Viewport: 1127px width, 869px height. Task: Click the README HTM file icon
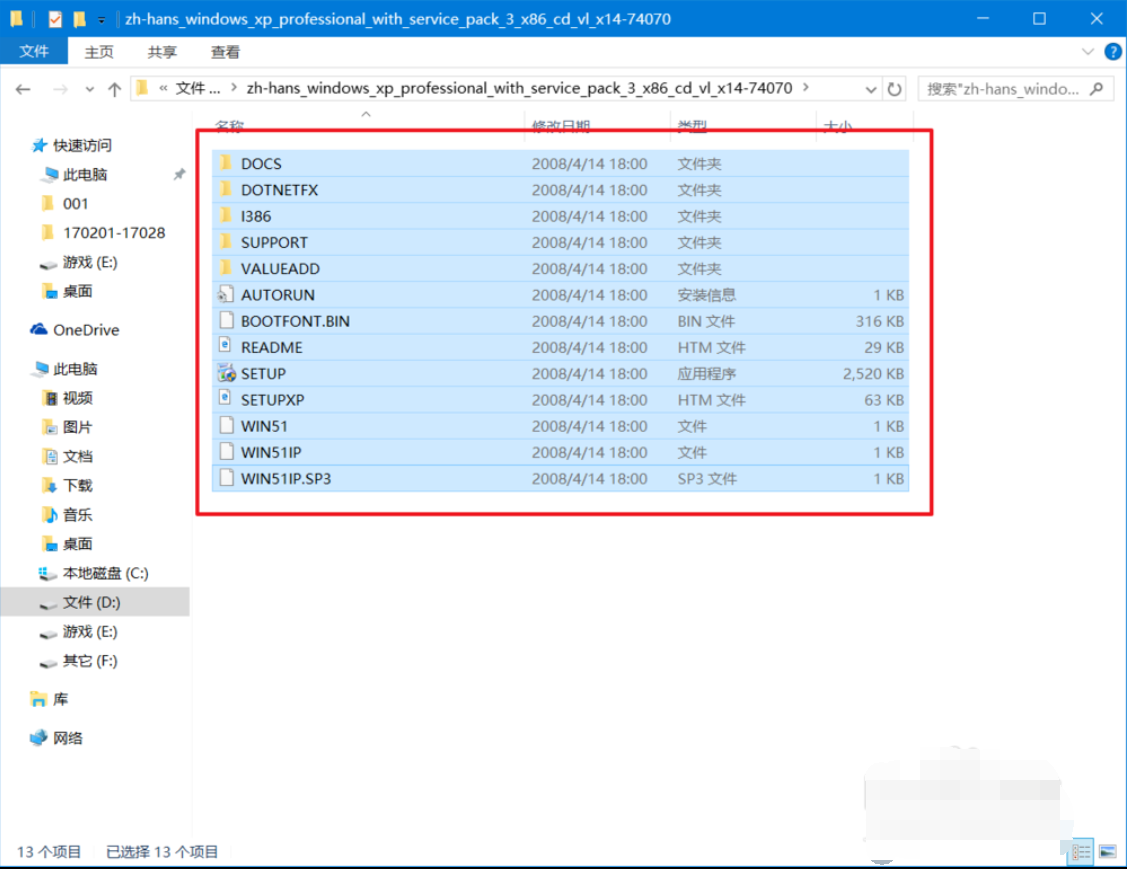pos(225,347)
